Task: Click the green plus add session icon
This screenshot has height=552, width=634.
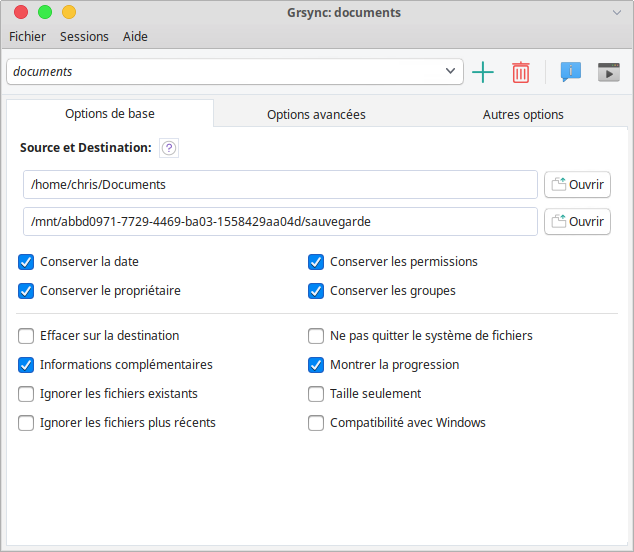Action: (x=483, y=72)
